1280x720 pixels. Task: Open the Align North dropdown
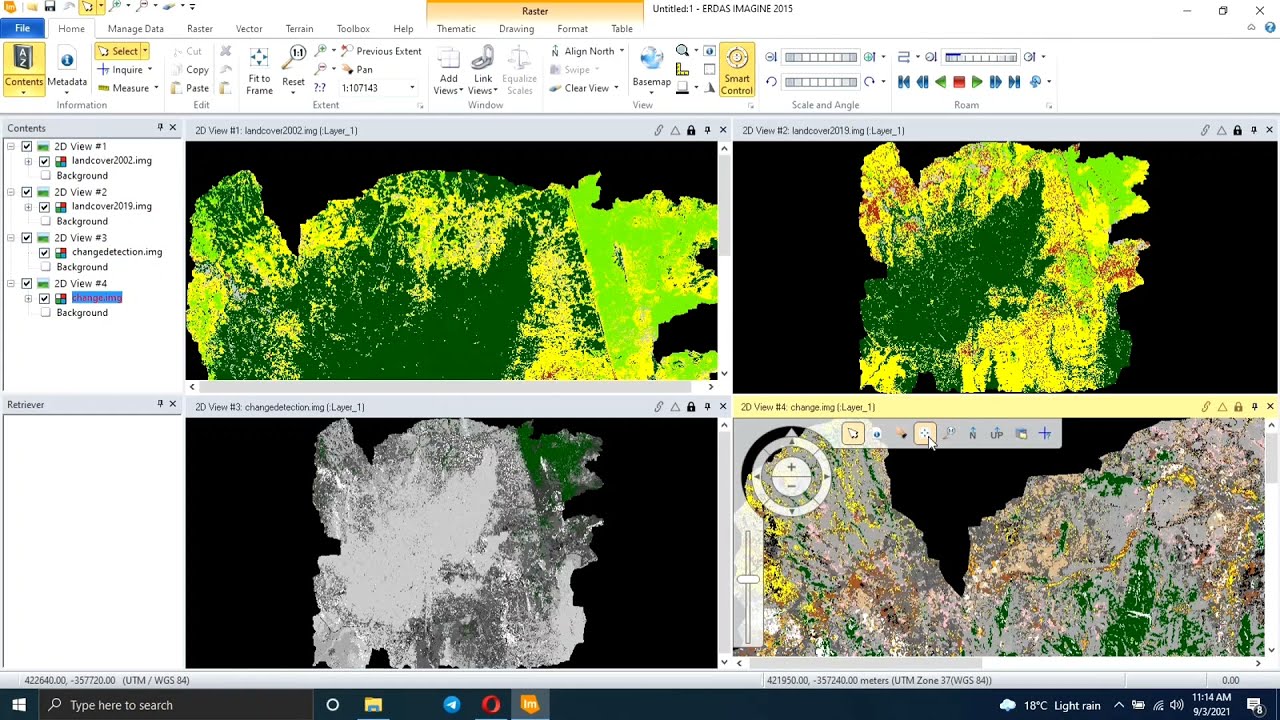(x=621, y=51)
